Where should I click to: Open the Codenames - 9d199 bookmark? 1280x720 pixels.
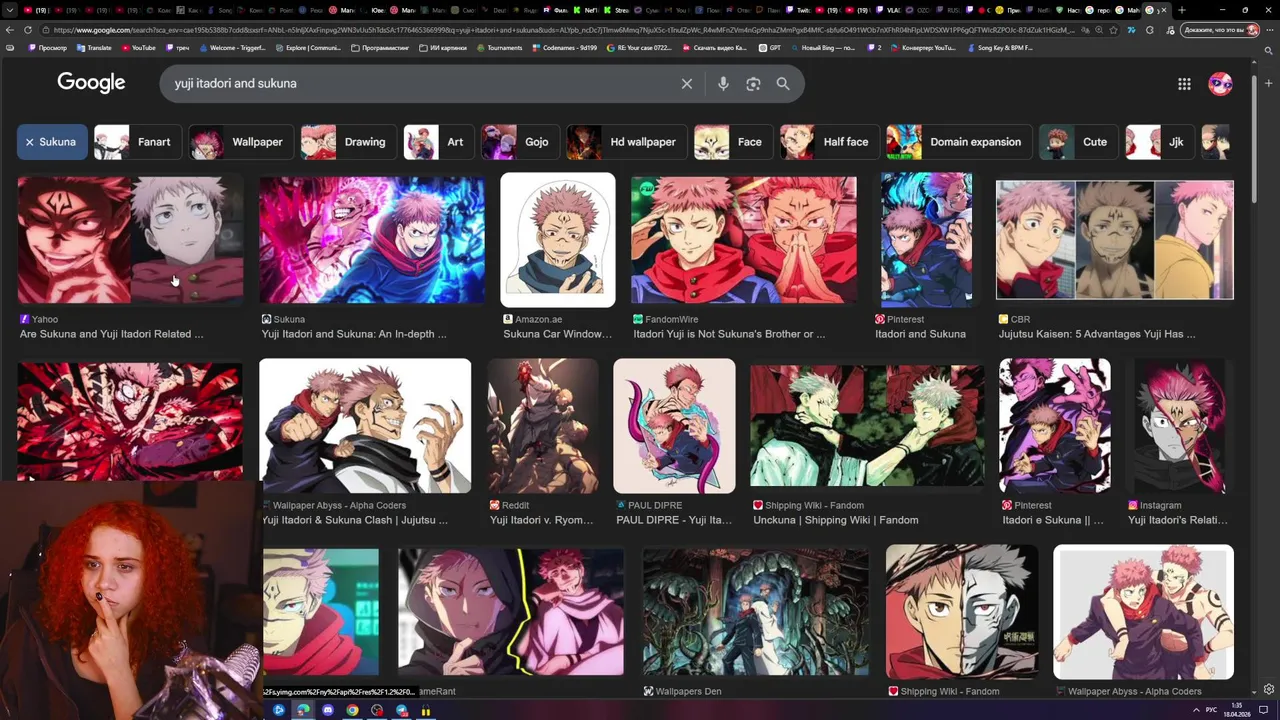tap(566, 48)
